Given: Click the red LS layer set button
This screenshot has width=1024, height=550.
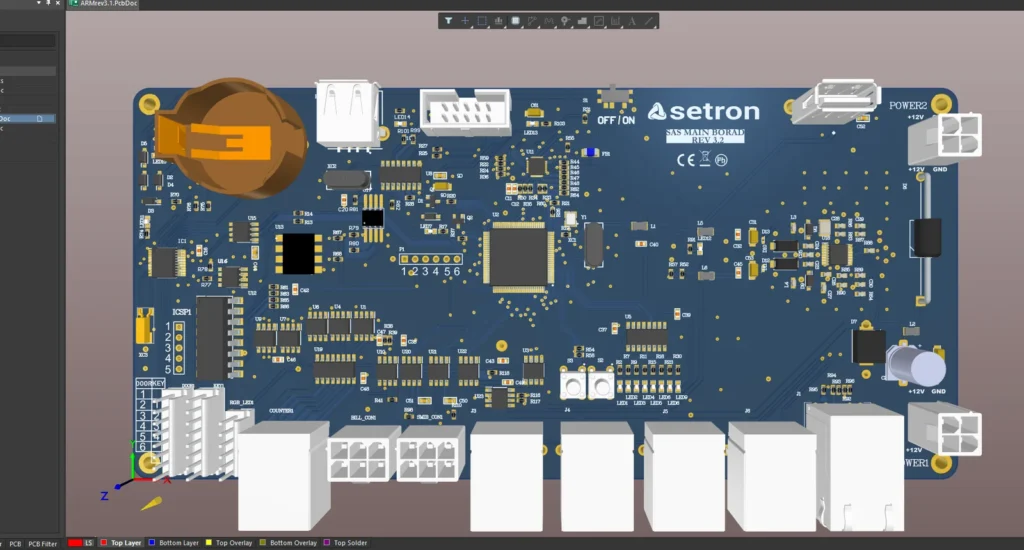Looking at the screenshot, I should pyautogui.click(x=81, y=543).
